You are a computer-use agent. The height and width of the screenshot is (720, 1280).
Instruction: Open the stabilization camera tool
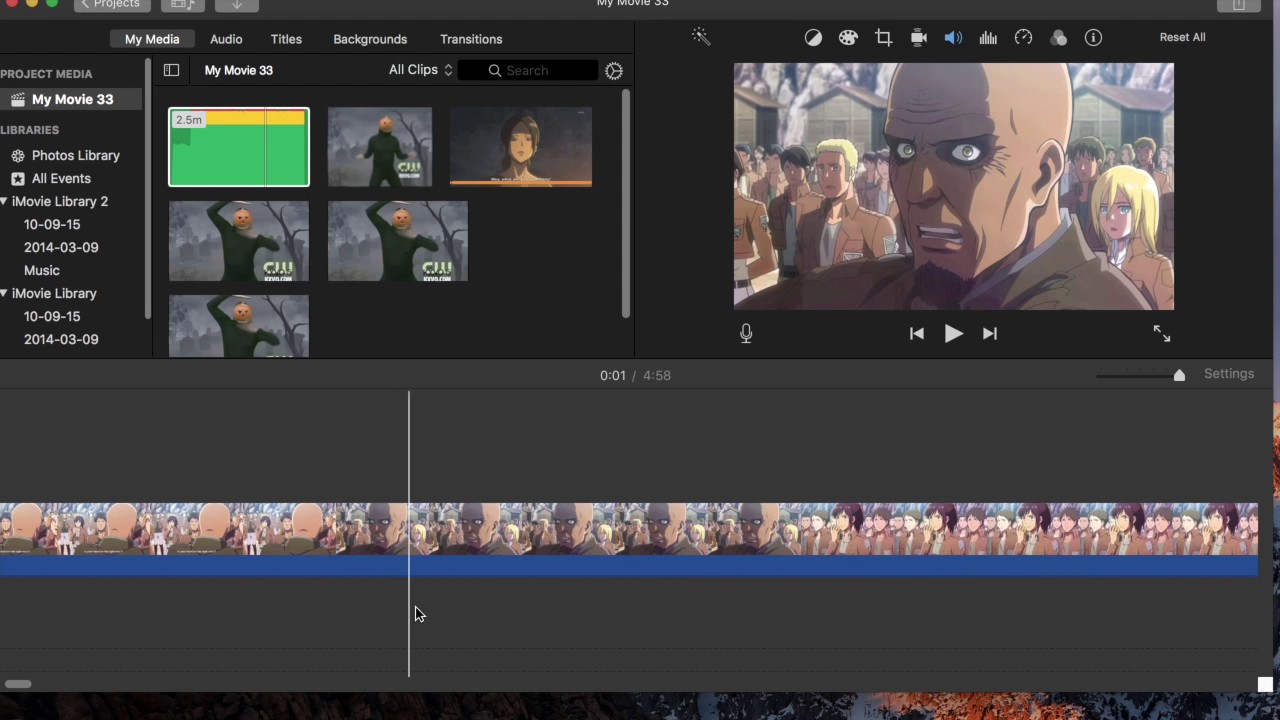(x=919, y=38)
